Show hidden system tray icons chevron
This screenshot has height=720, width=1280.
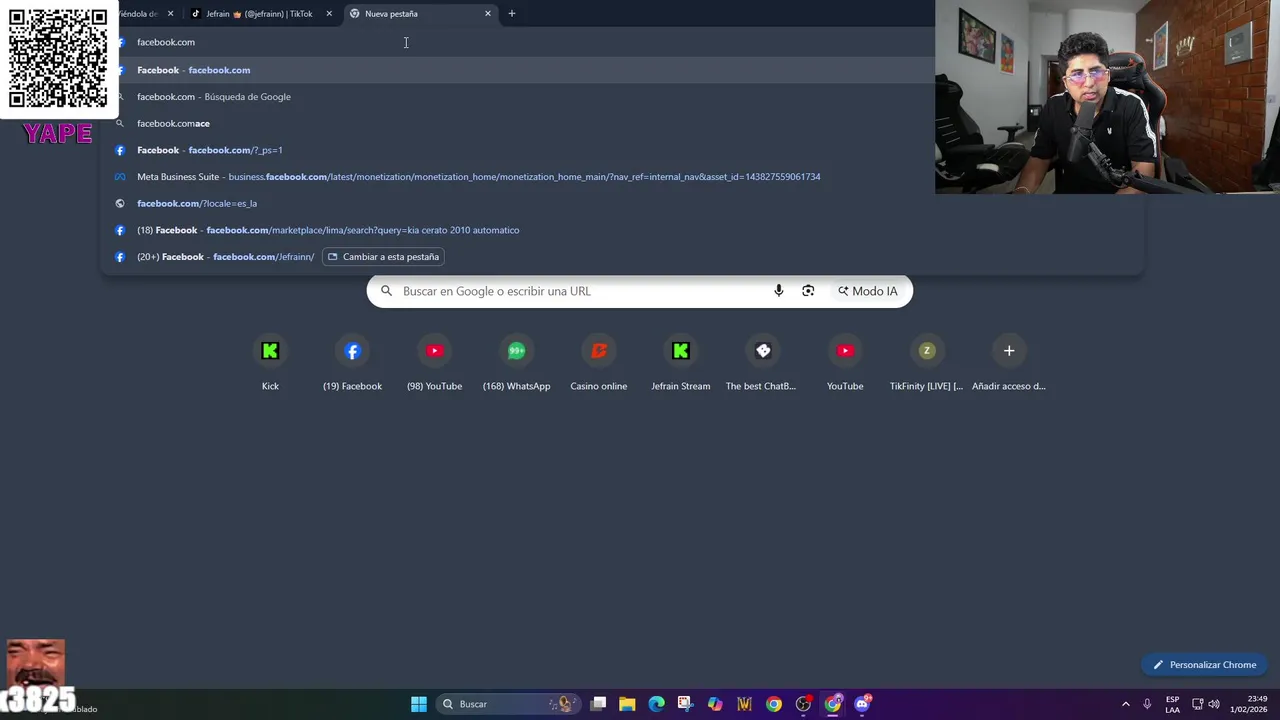1125,704
